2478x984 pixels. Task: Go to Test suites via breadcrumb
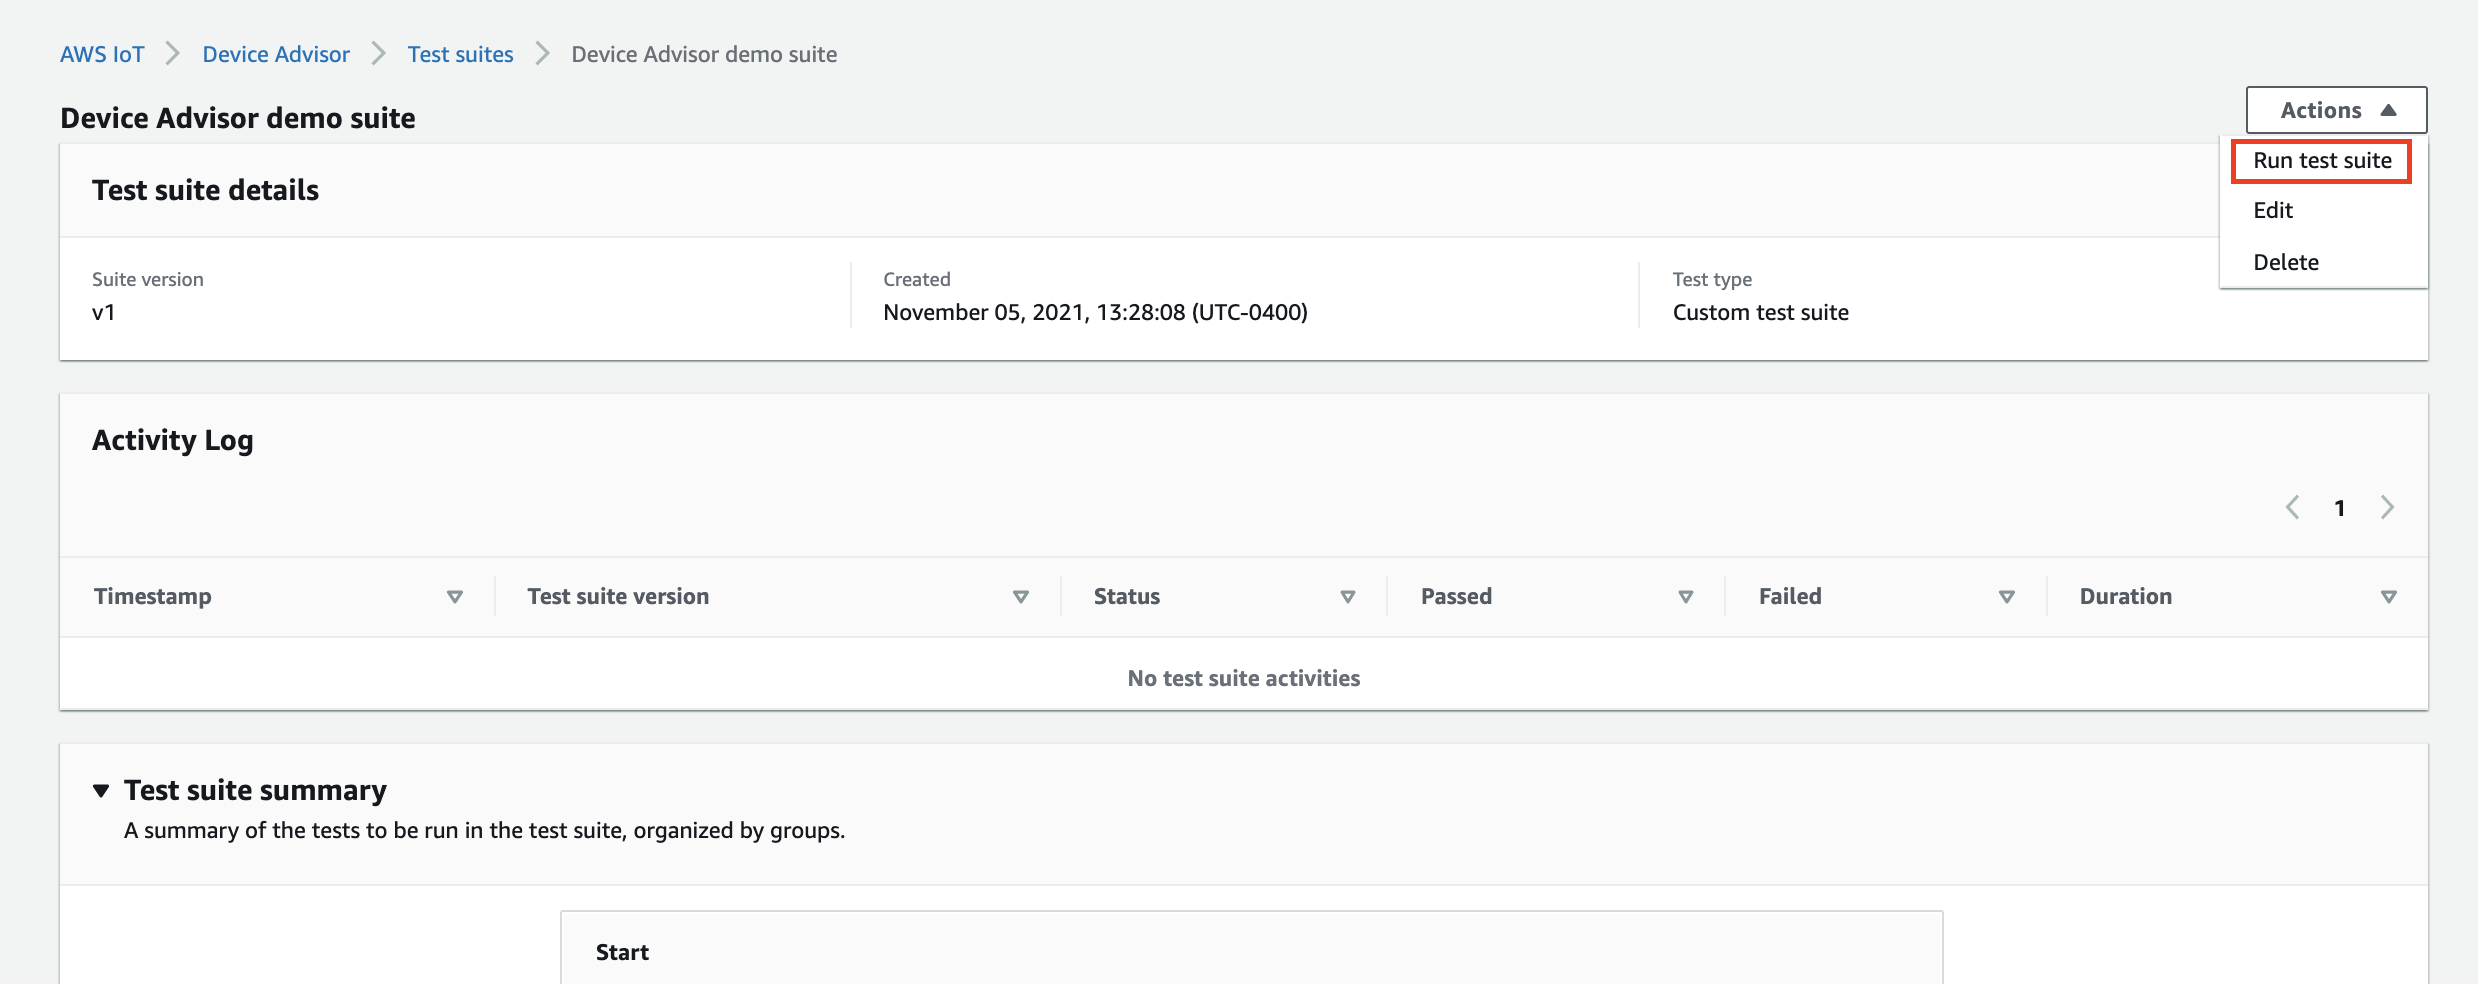pyautogui.click(x=460, y=54)
